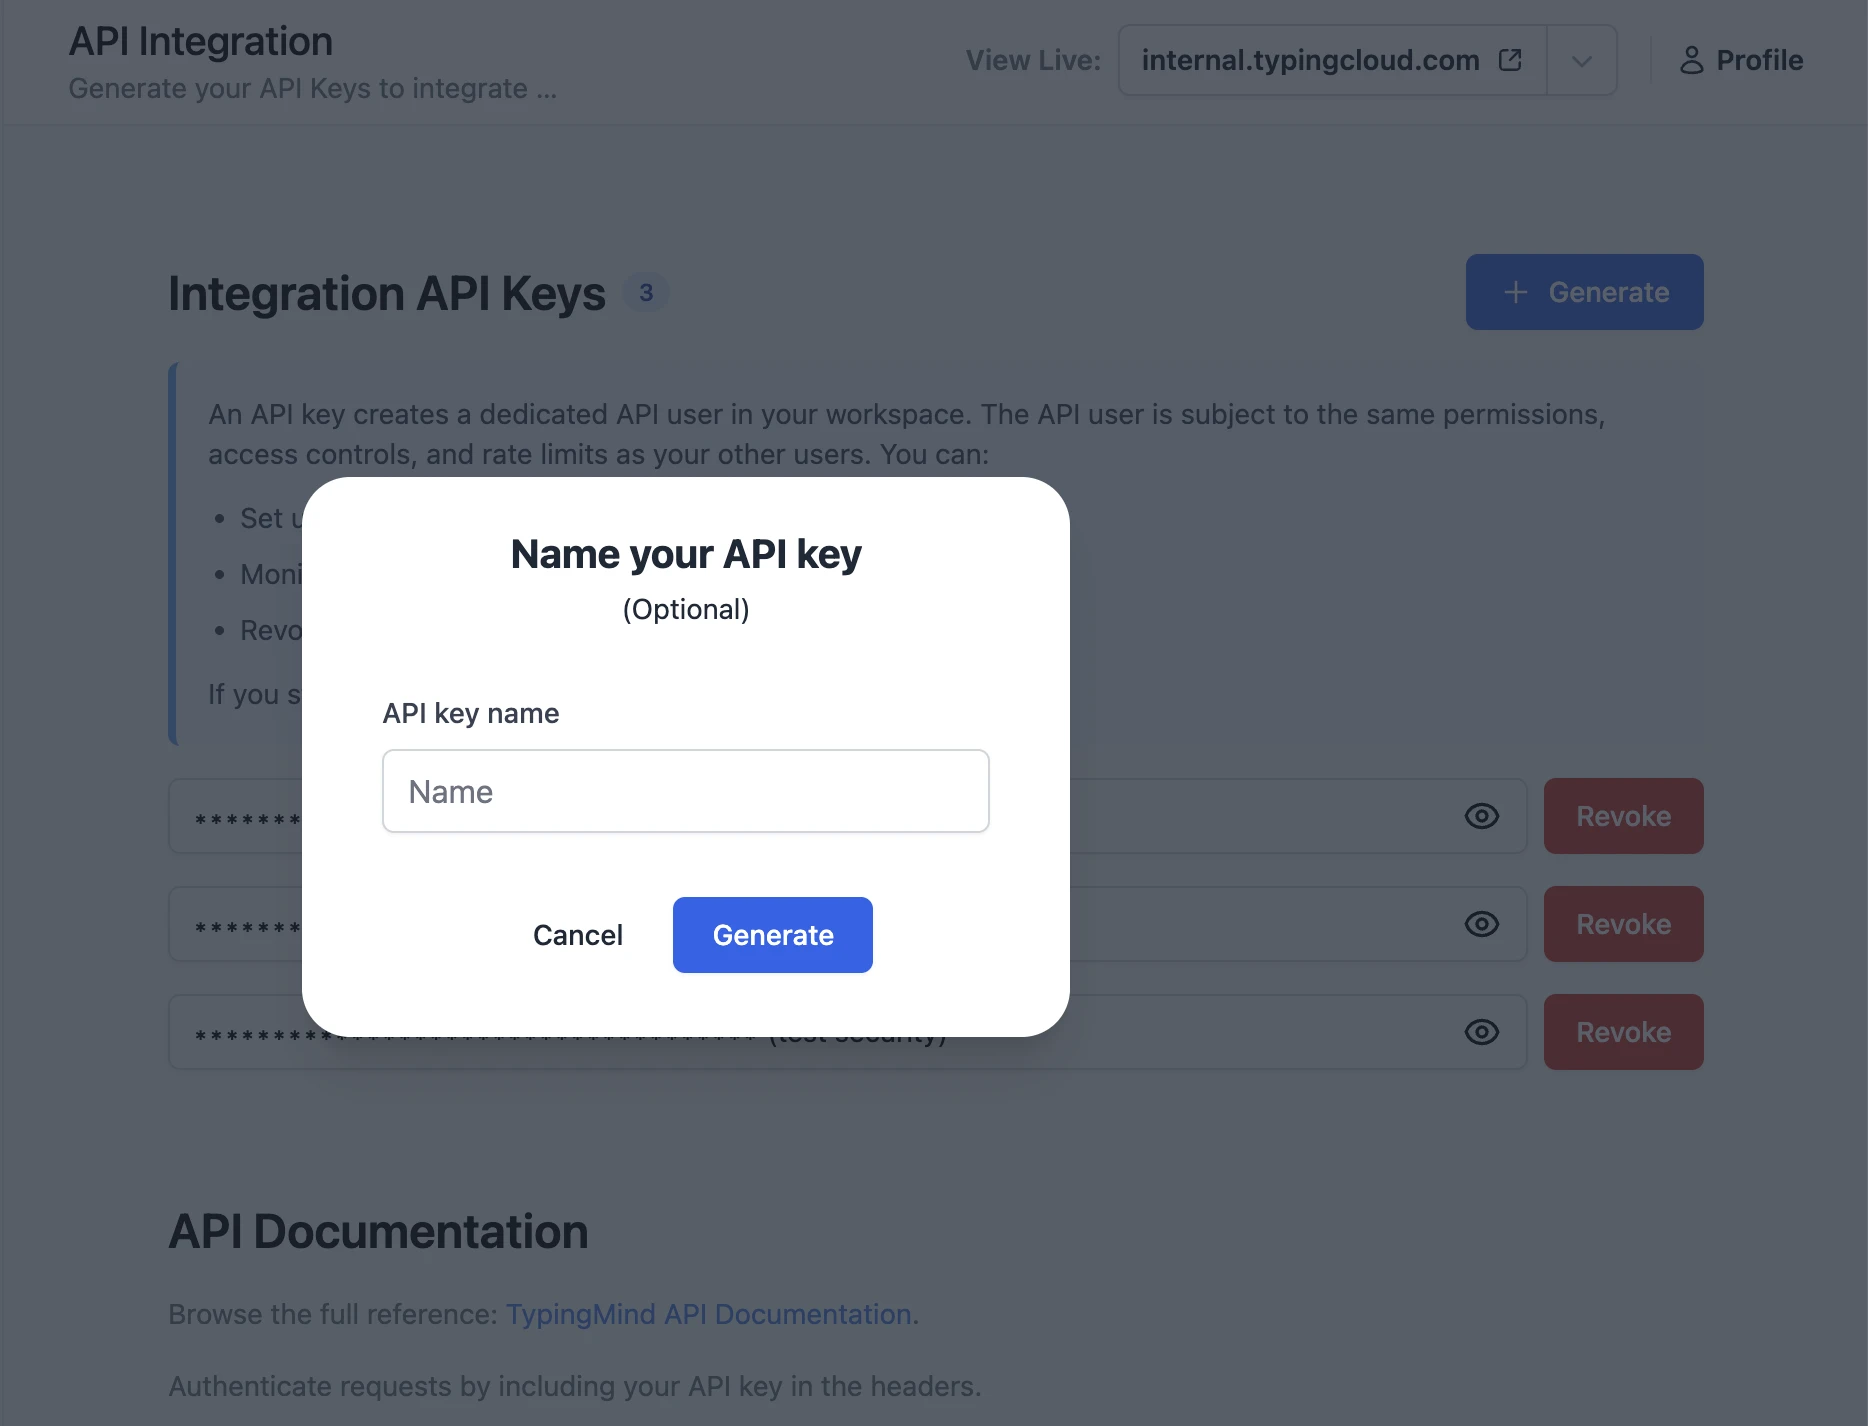Screen dimensions: 1868x1426
Task: Revoke the second API key
Action: 1624,924
